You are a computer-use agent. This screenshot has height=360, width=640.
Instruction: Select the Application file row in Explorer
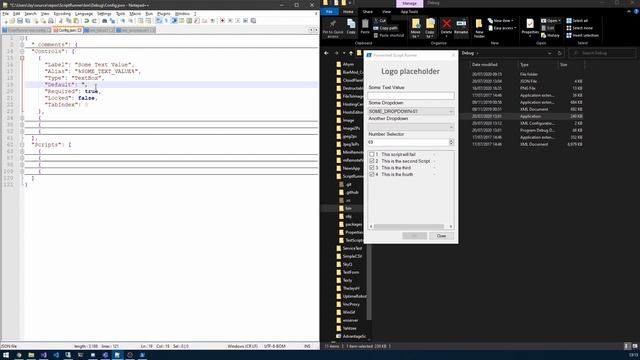tap(527, 116)
